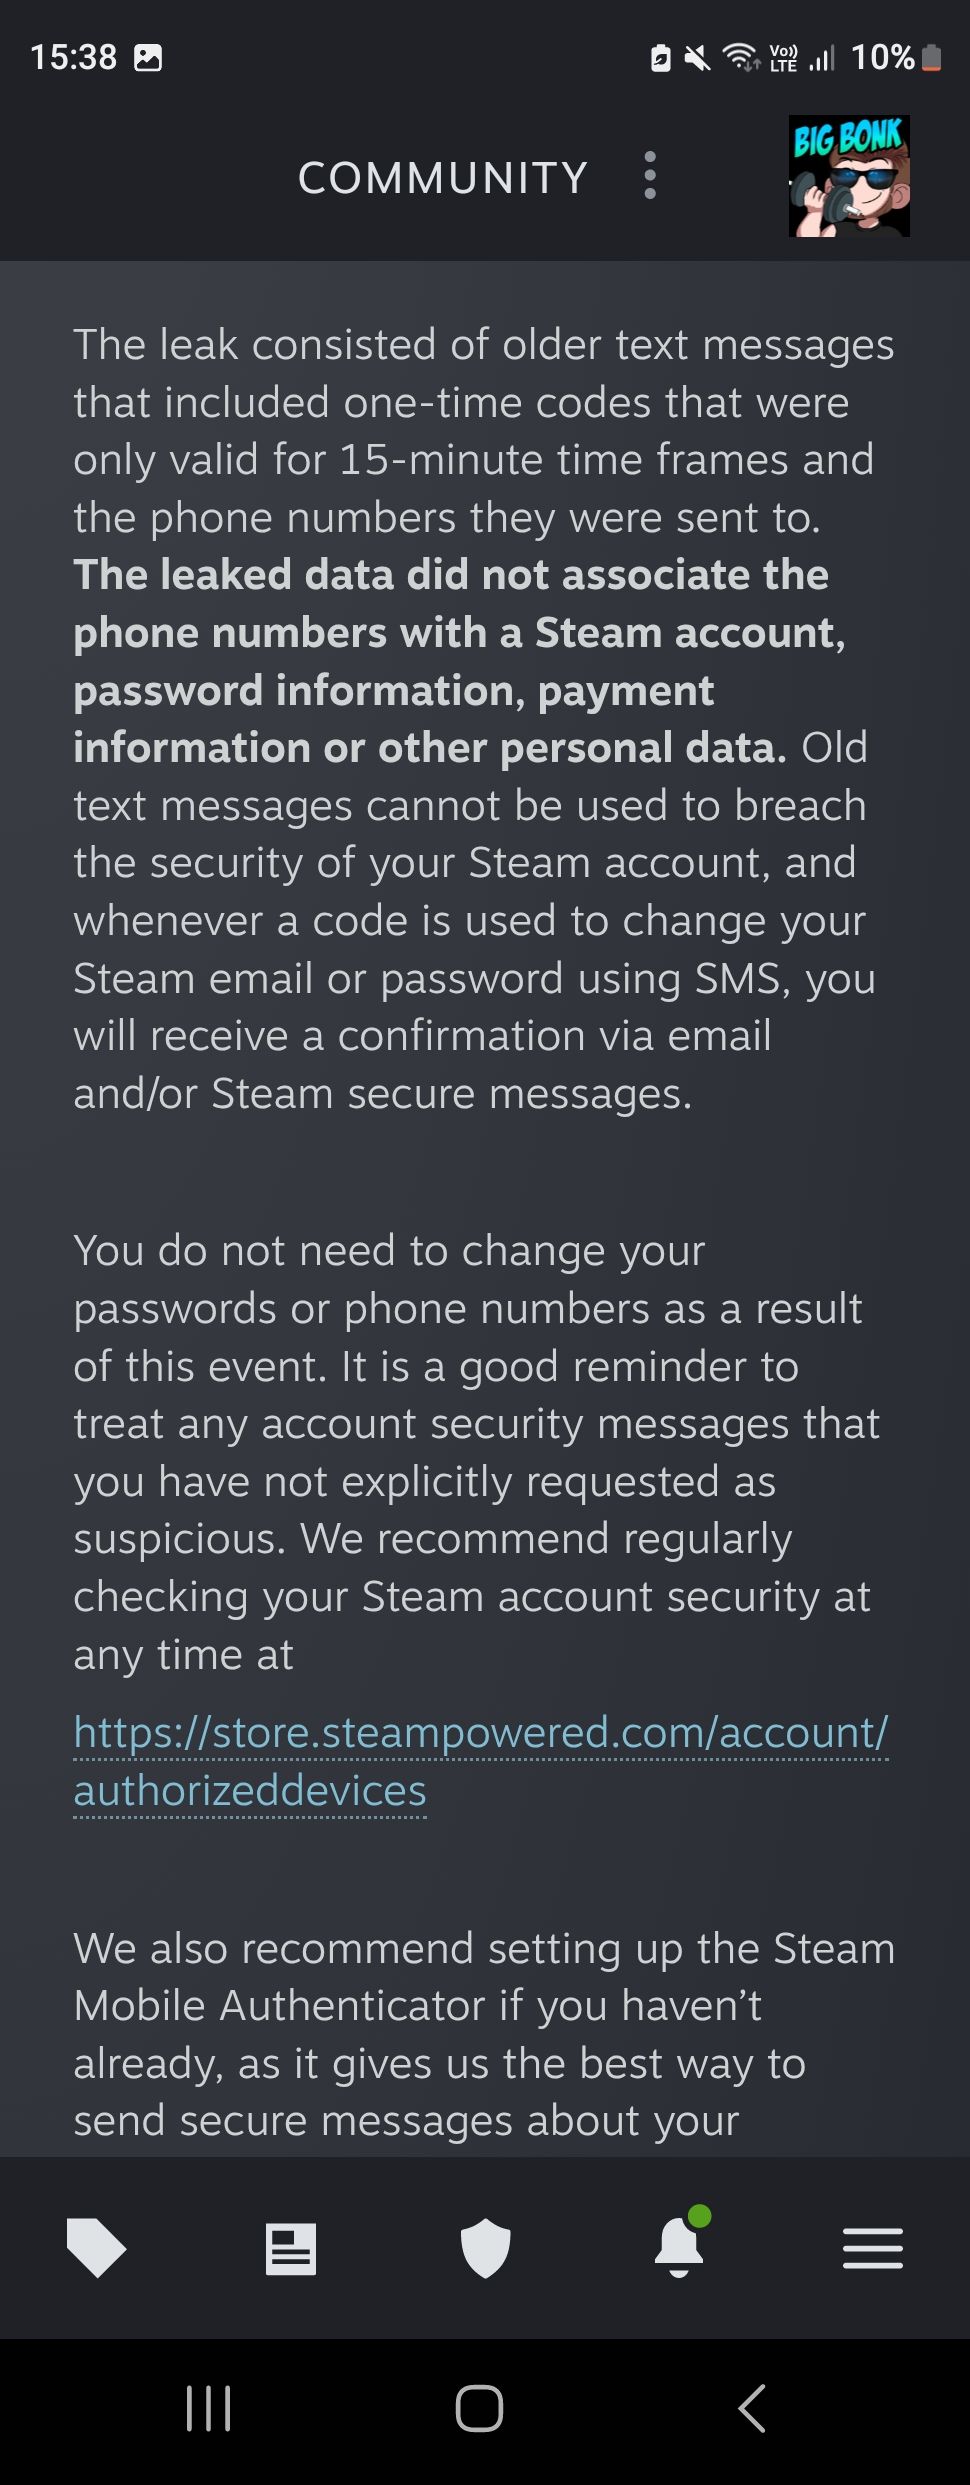Expand the three-dot Community options menu
This screenshot has width=970, height=2485.
pyautogui.click(x=650, y=176)
